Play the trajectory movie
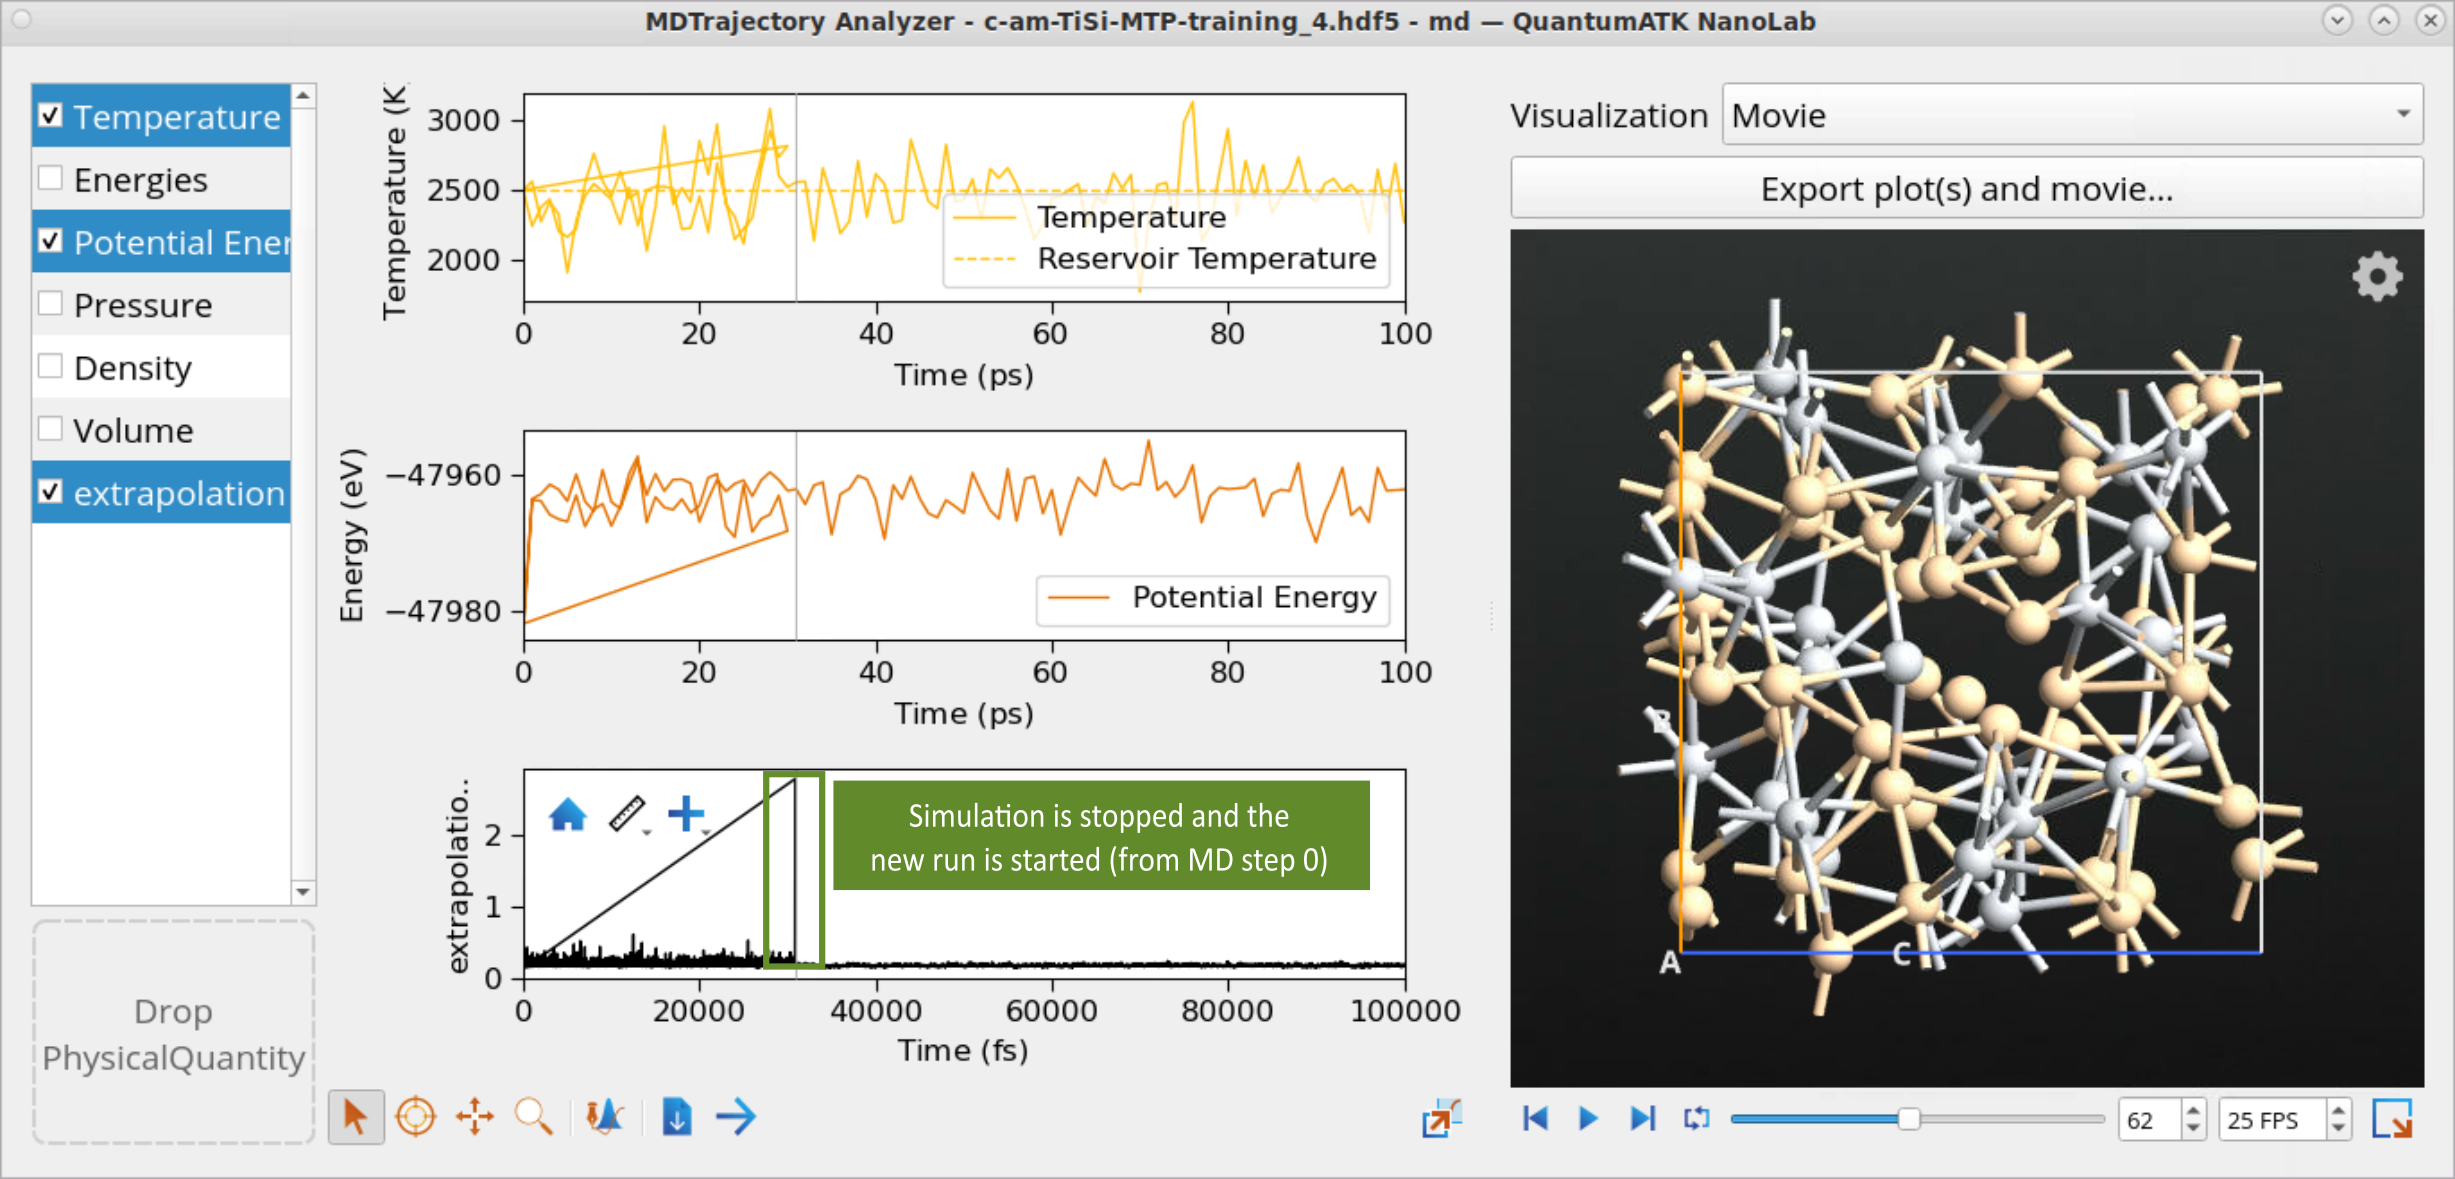 click(x=1587, y=1118)
